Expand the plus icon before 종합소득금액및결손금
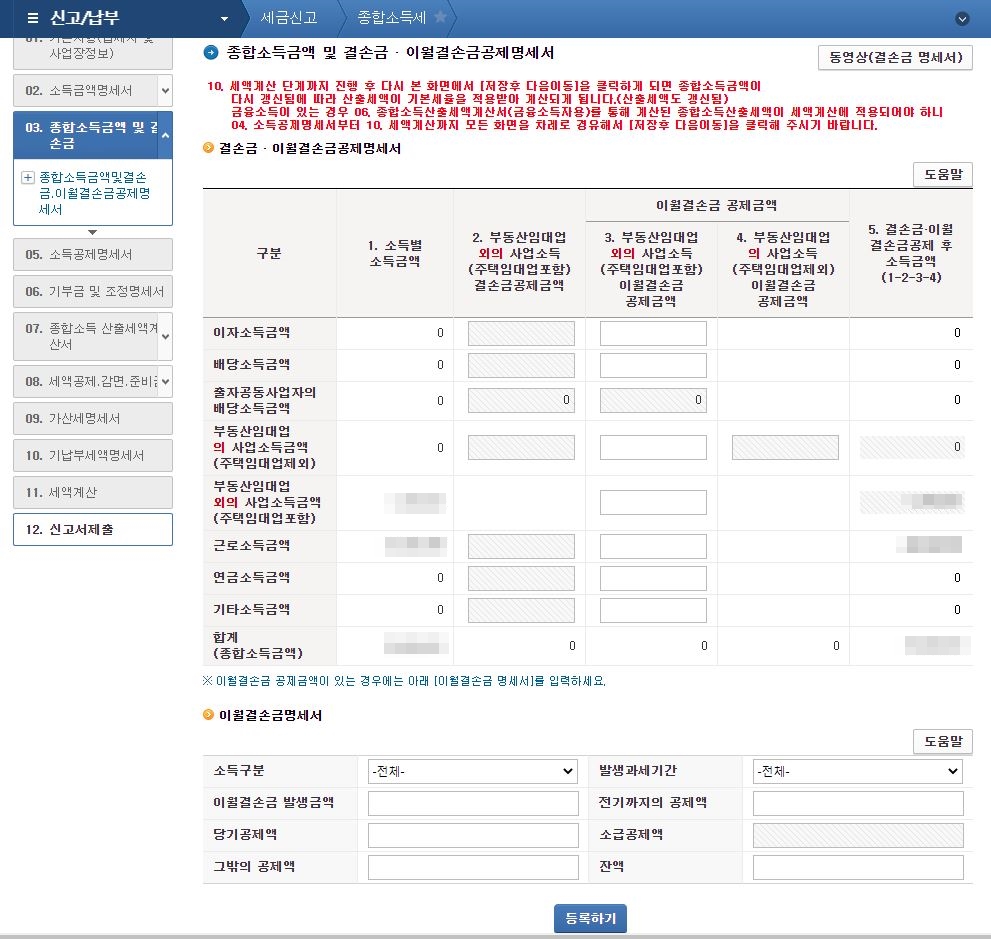 click(x=28, y=178)
